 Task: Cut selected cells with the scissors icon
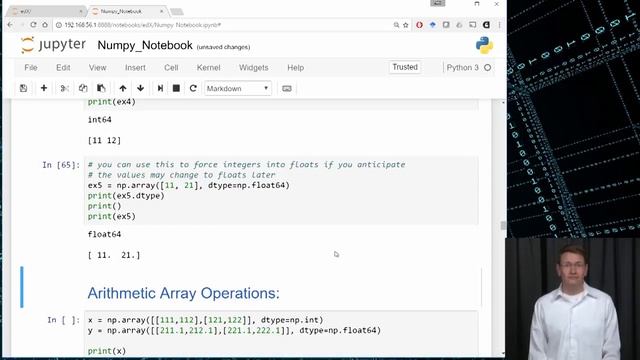tap(64, 88)
